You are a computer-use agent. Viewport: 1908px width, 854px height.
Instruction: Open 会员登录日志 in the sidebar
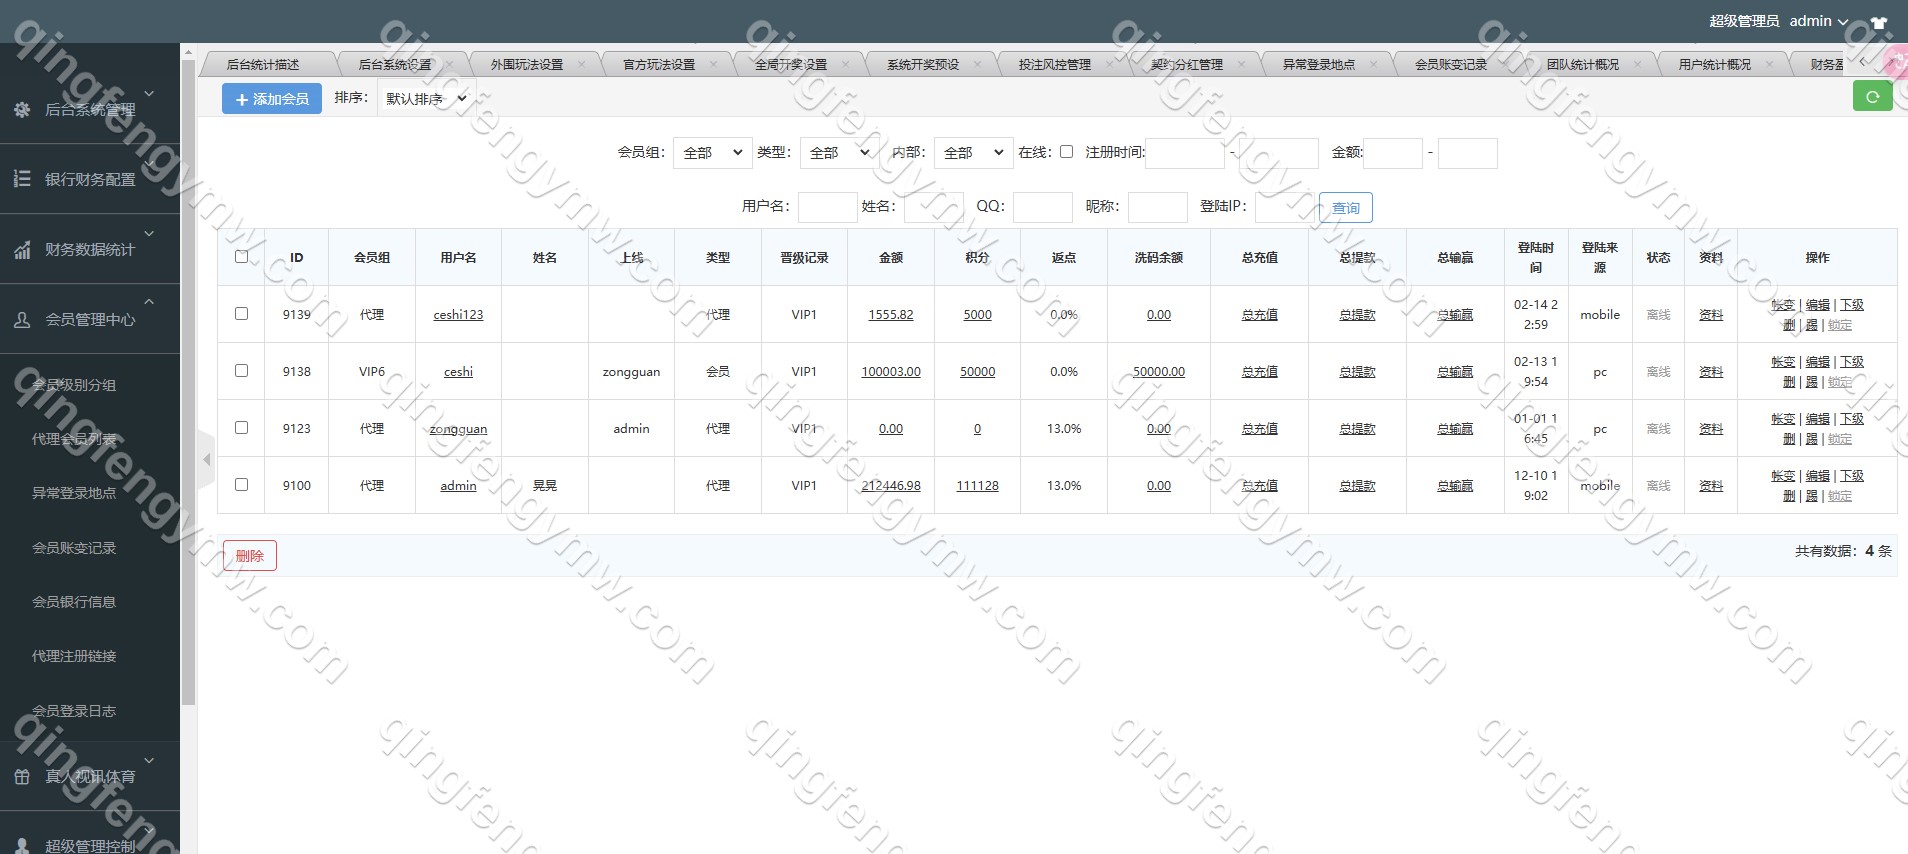(74, 711)
